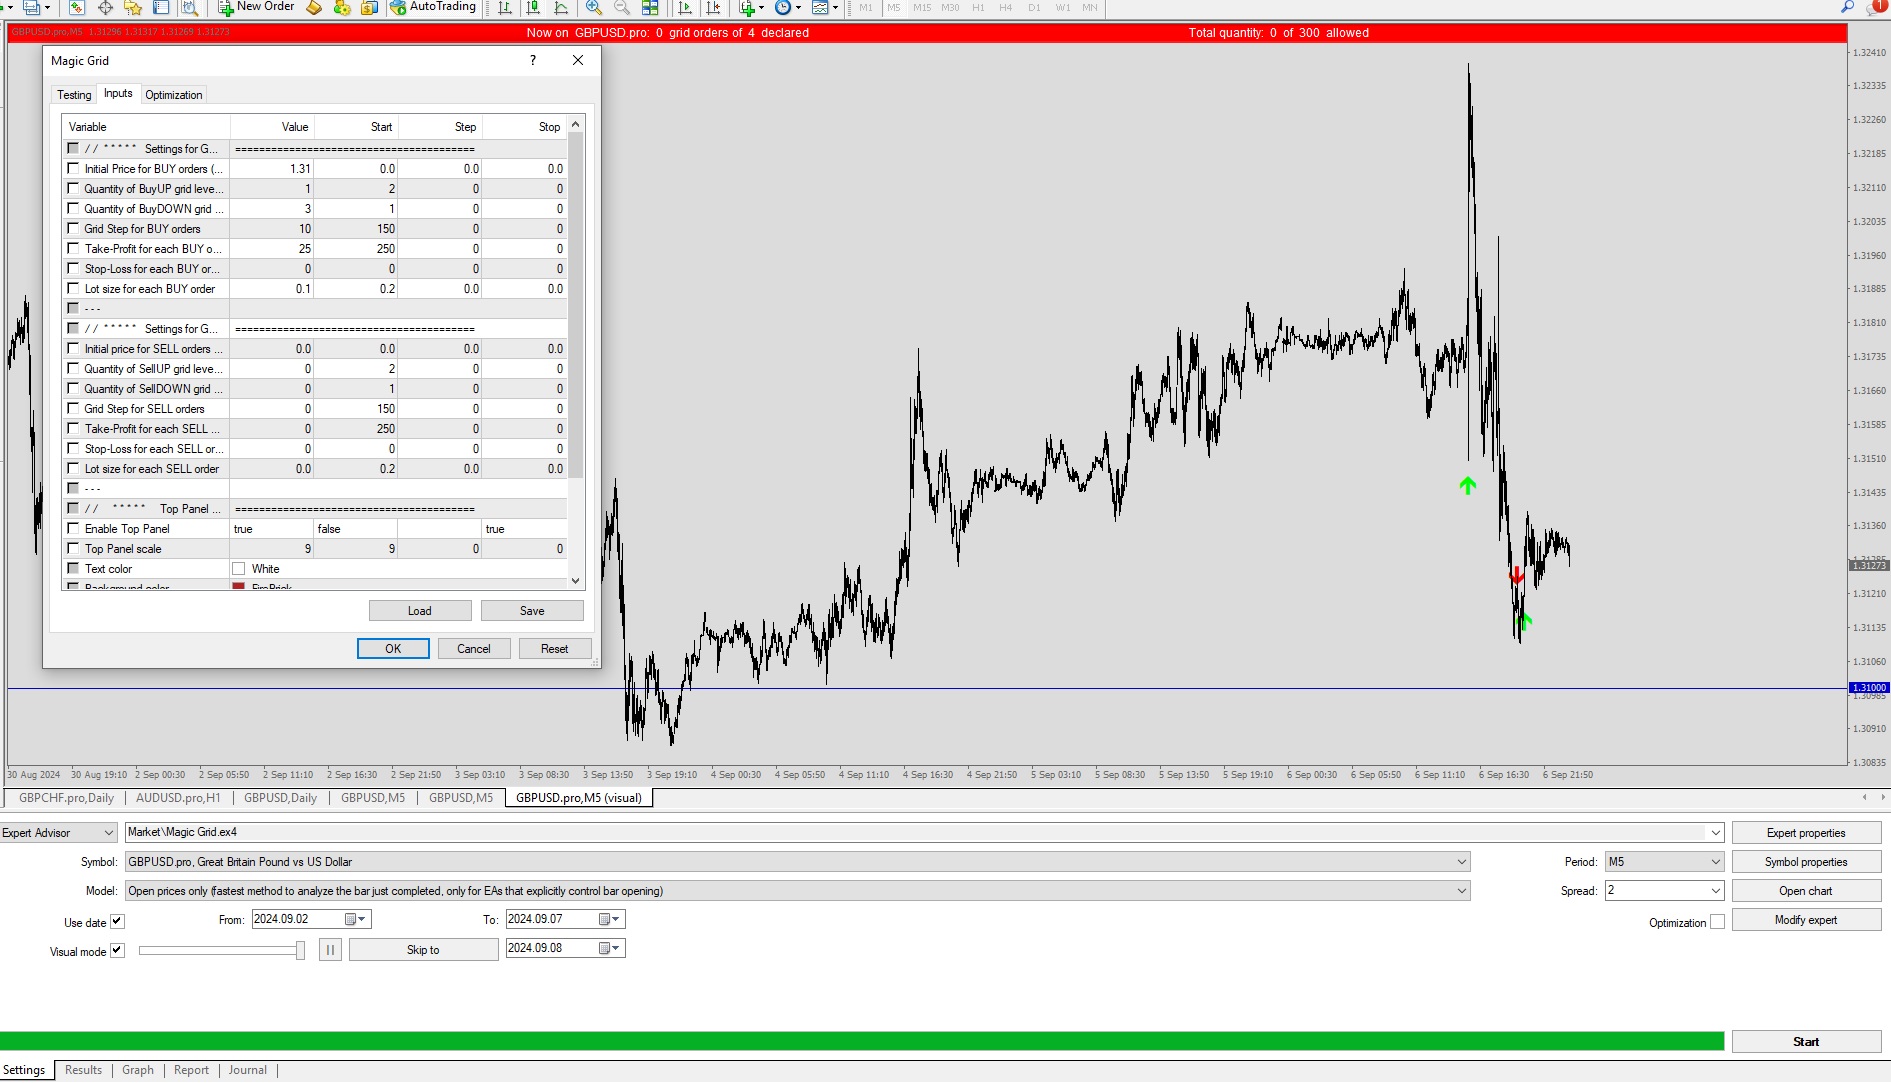This screenshot has width=1891, height=1083.
Task: Zoom out on the chart
Action: (x=622, y=7)
